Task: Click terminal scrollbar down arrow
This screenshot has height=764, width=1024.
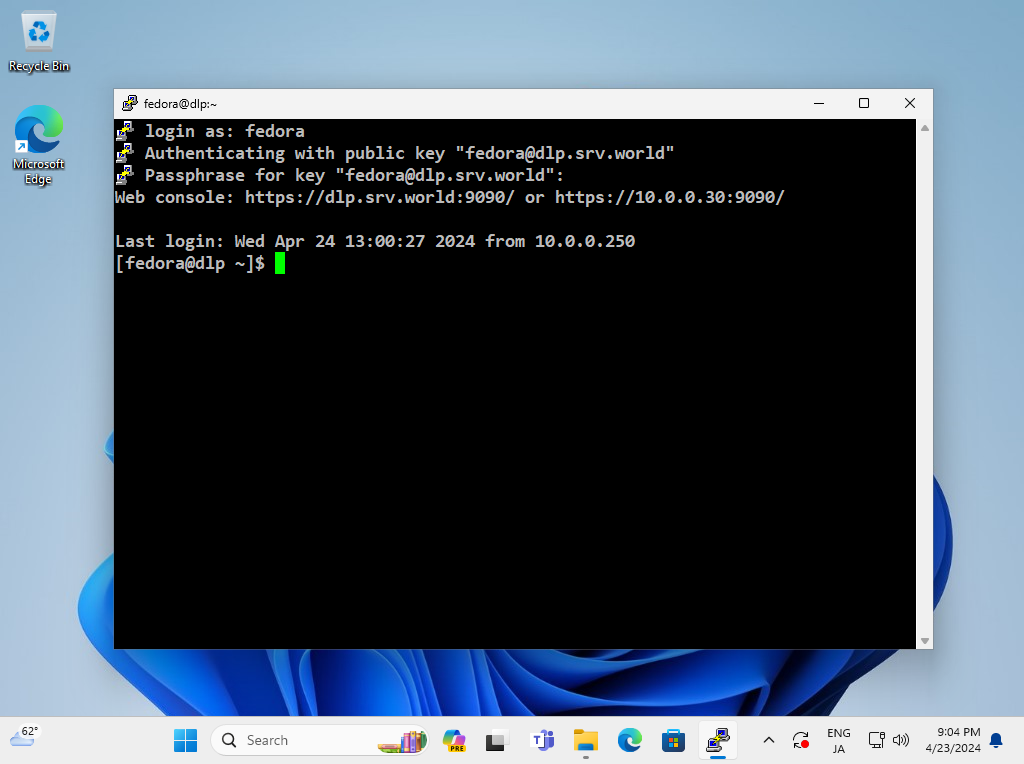Action: (x=925, y=641)
